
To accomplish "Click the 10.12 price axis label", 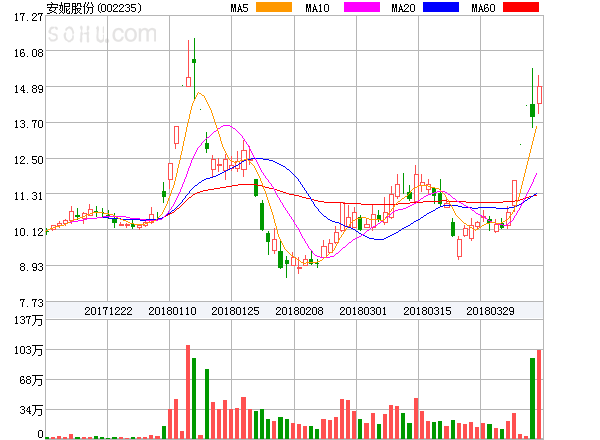I will point(29,232).
